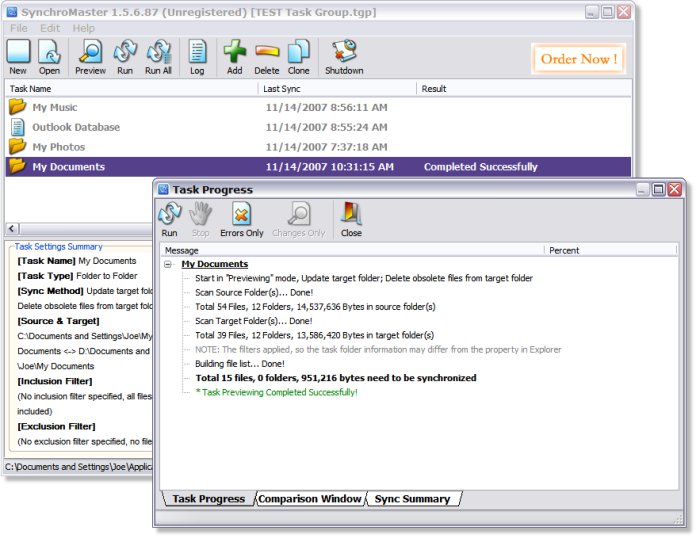Select the My Documents task name

pyautogui.click(x=69, y=167)
